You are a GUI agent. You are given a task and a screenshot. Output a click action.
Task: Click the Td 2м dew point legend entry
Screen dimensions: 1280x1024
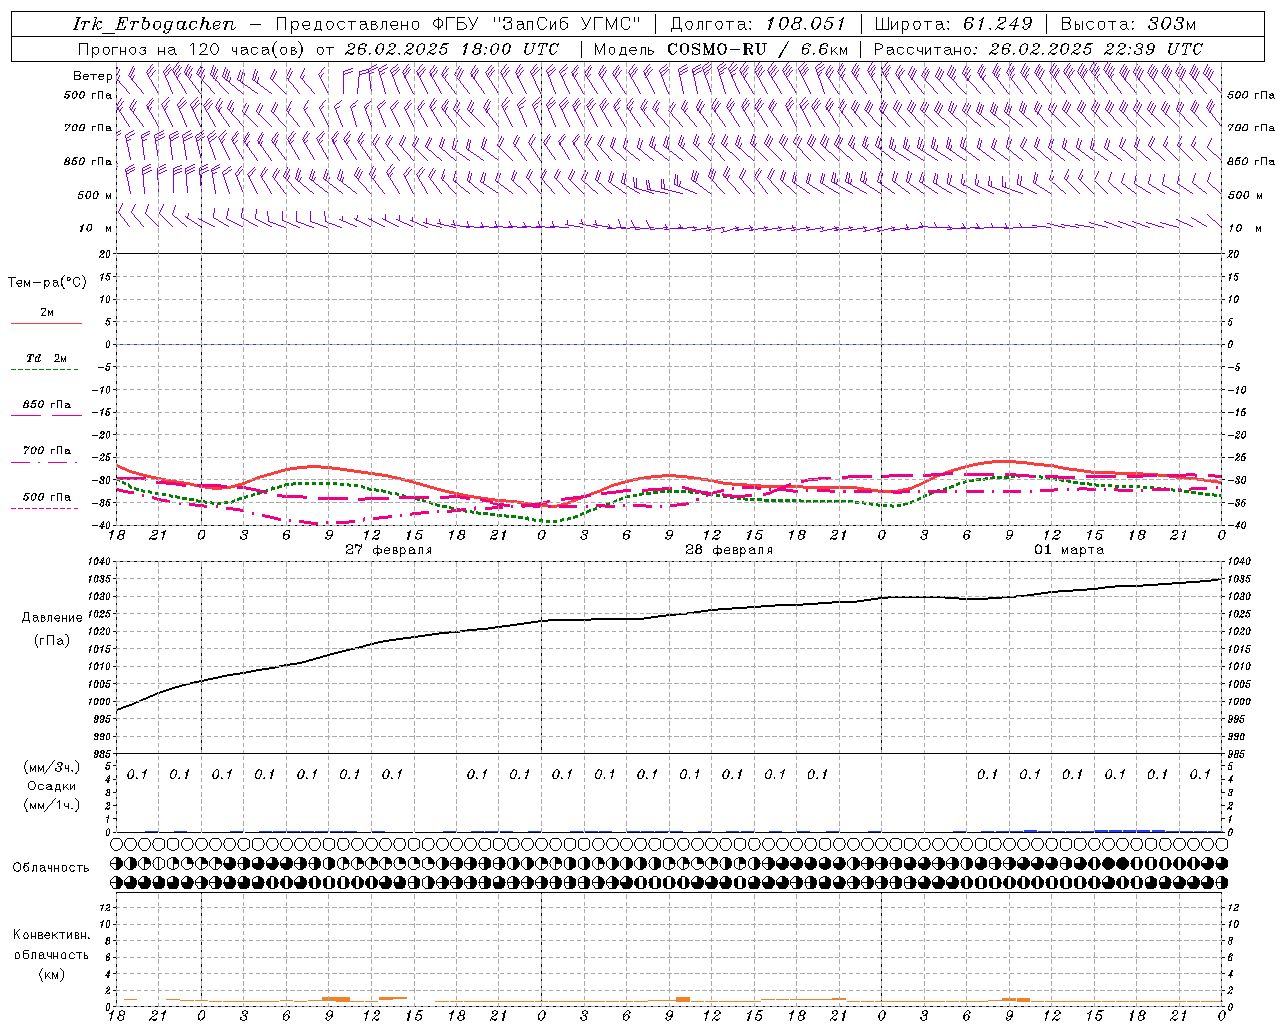[x=46, y=358]
